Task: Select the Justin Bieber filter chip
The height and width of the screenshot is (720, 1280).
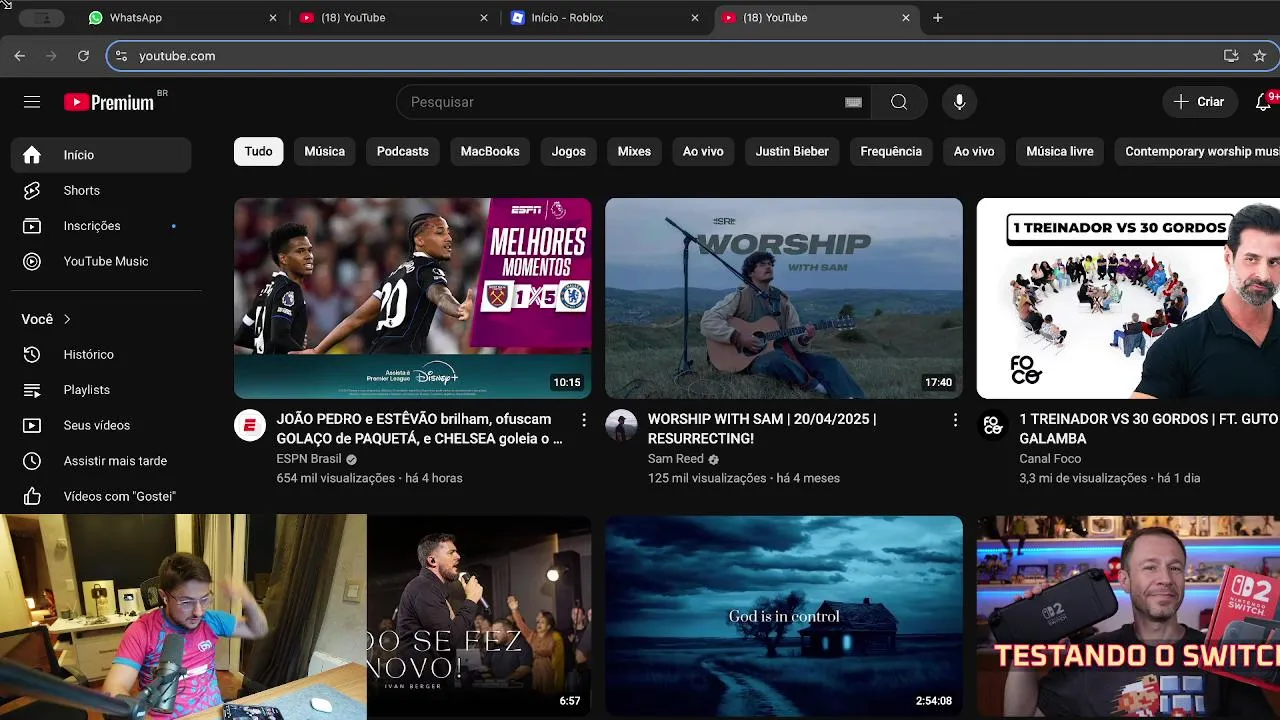Action: (792, 151)
